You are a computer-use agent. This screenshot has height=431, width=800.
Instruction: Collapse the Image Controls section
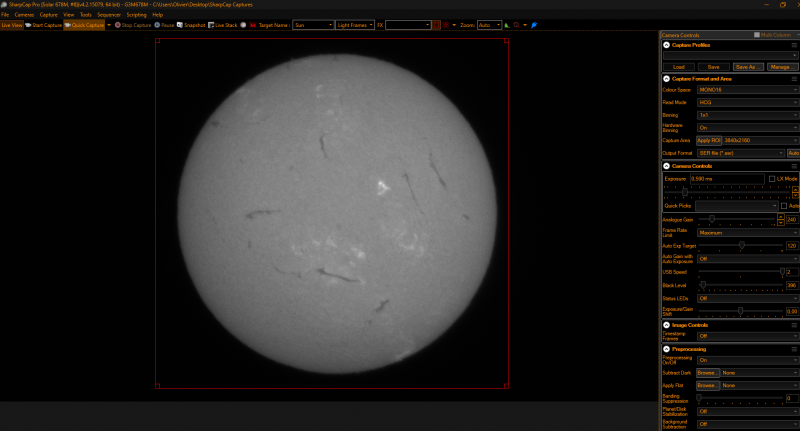tap(666, 325)
